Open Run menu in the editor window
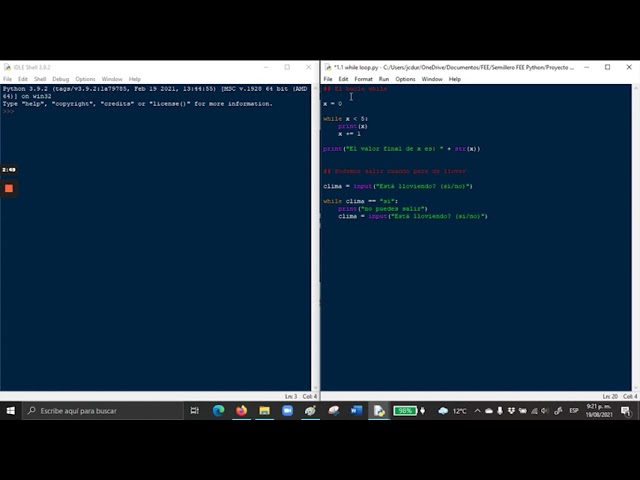 [x=384, y=79]
